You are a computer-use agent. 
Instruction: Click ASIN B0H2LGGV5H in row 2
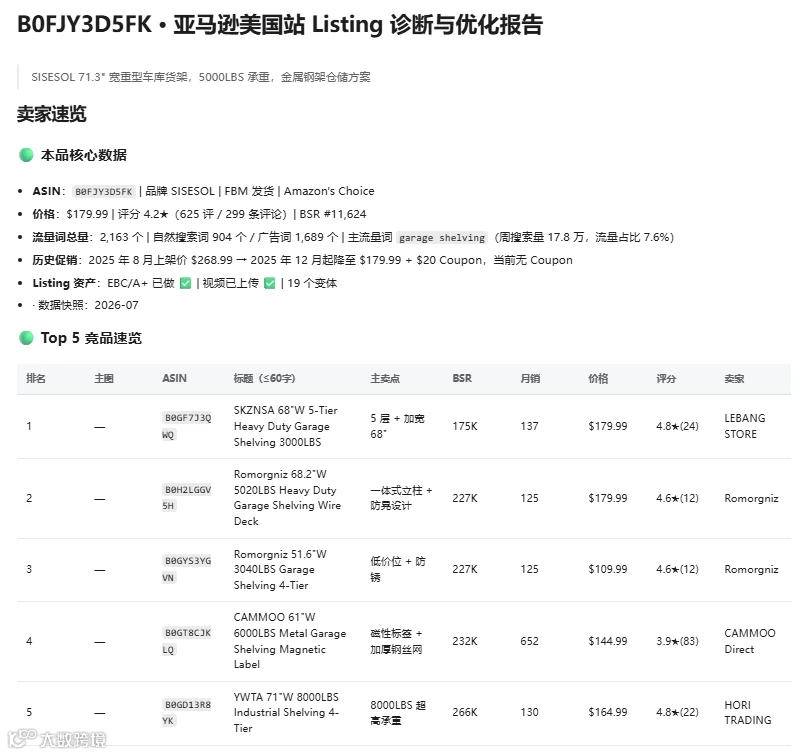pyautogui.click(x=188, y=498)
